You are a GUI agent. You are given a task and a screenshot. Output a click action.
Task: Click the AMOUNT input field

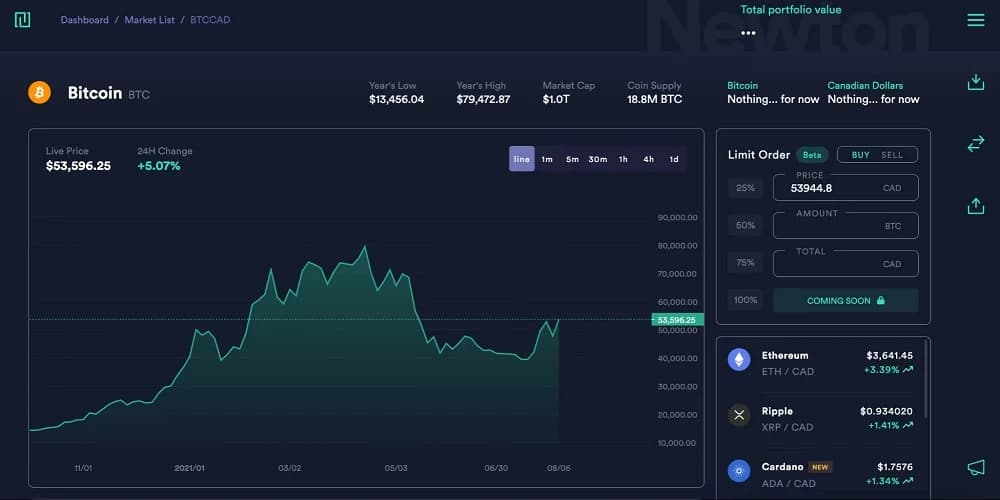[x=846, y=225]
